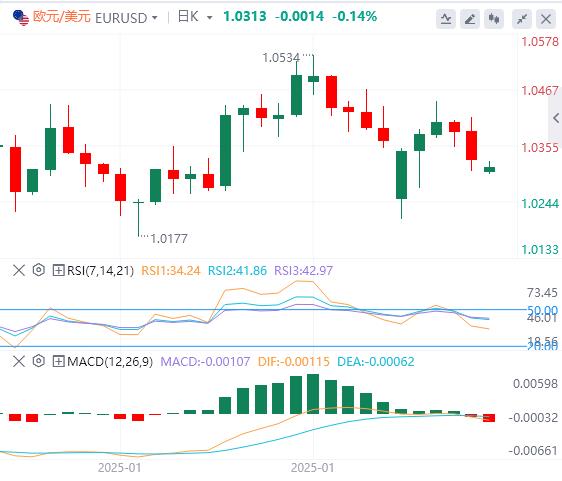Expand RSI panel with plus box

pyautogui.click(x=58, y=270)
